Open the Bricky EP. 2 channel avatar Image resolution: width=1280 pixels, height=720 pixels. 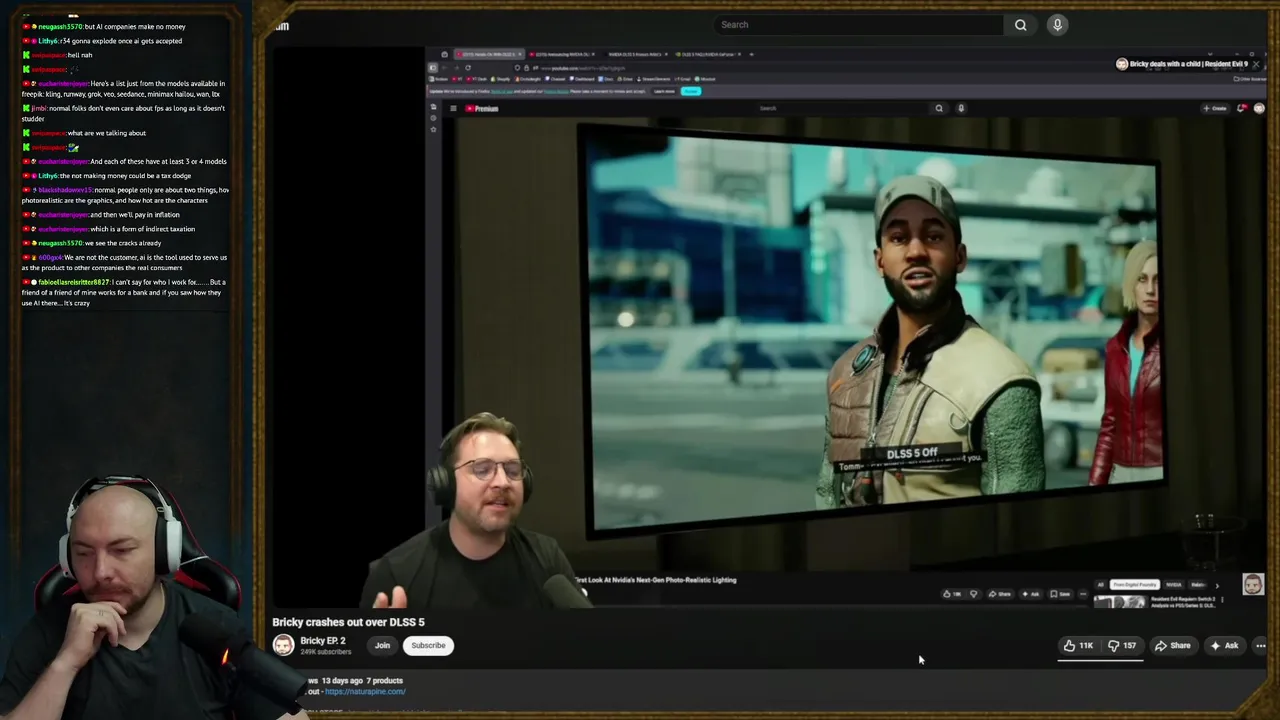[284, 645]
